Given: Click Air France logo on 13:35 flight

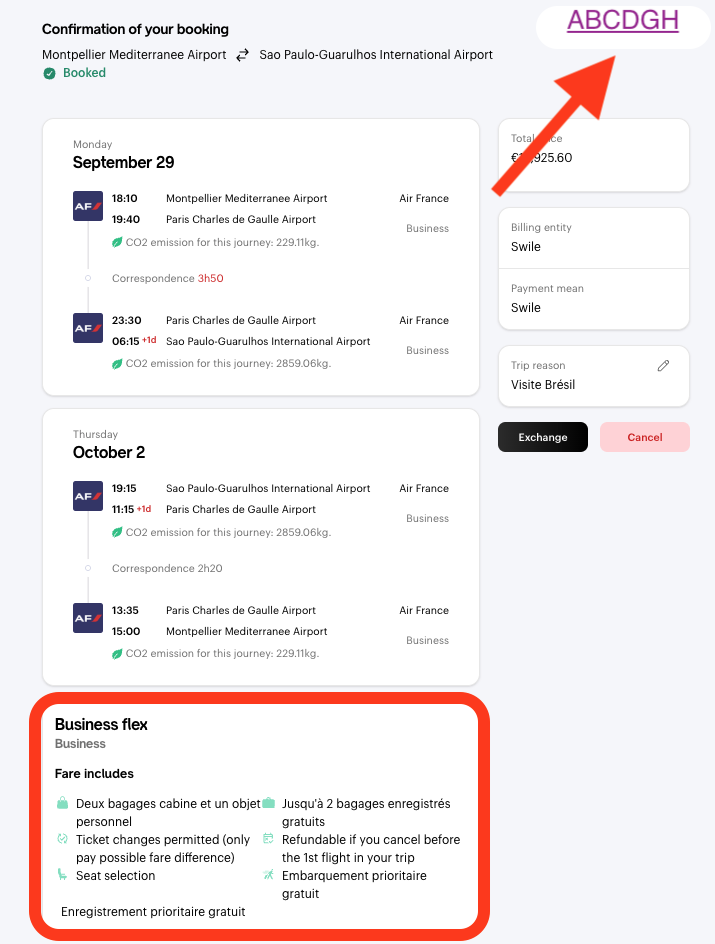Looking at the screenshot, I should coord(88,618).
